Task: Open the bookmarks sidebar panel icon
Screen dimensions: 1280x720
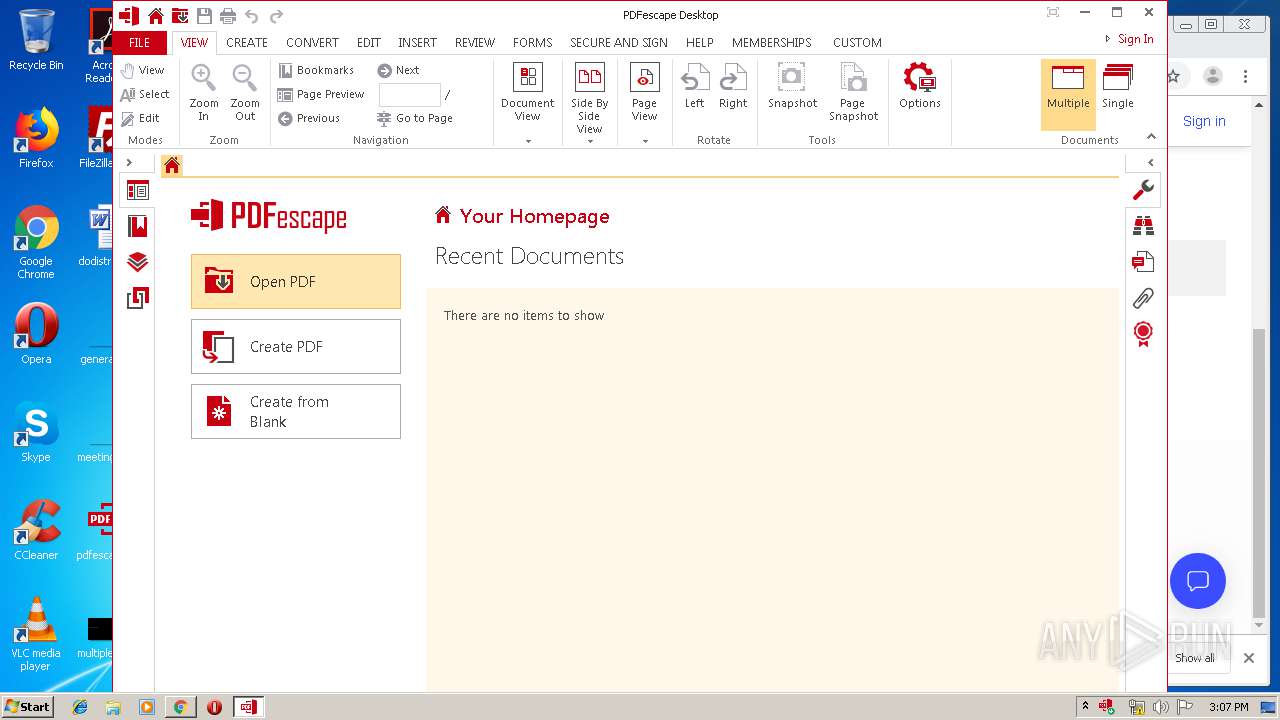Action: (138, 226)
